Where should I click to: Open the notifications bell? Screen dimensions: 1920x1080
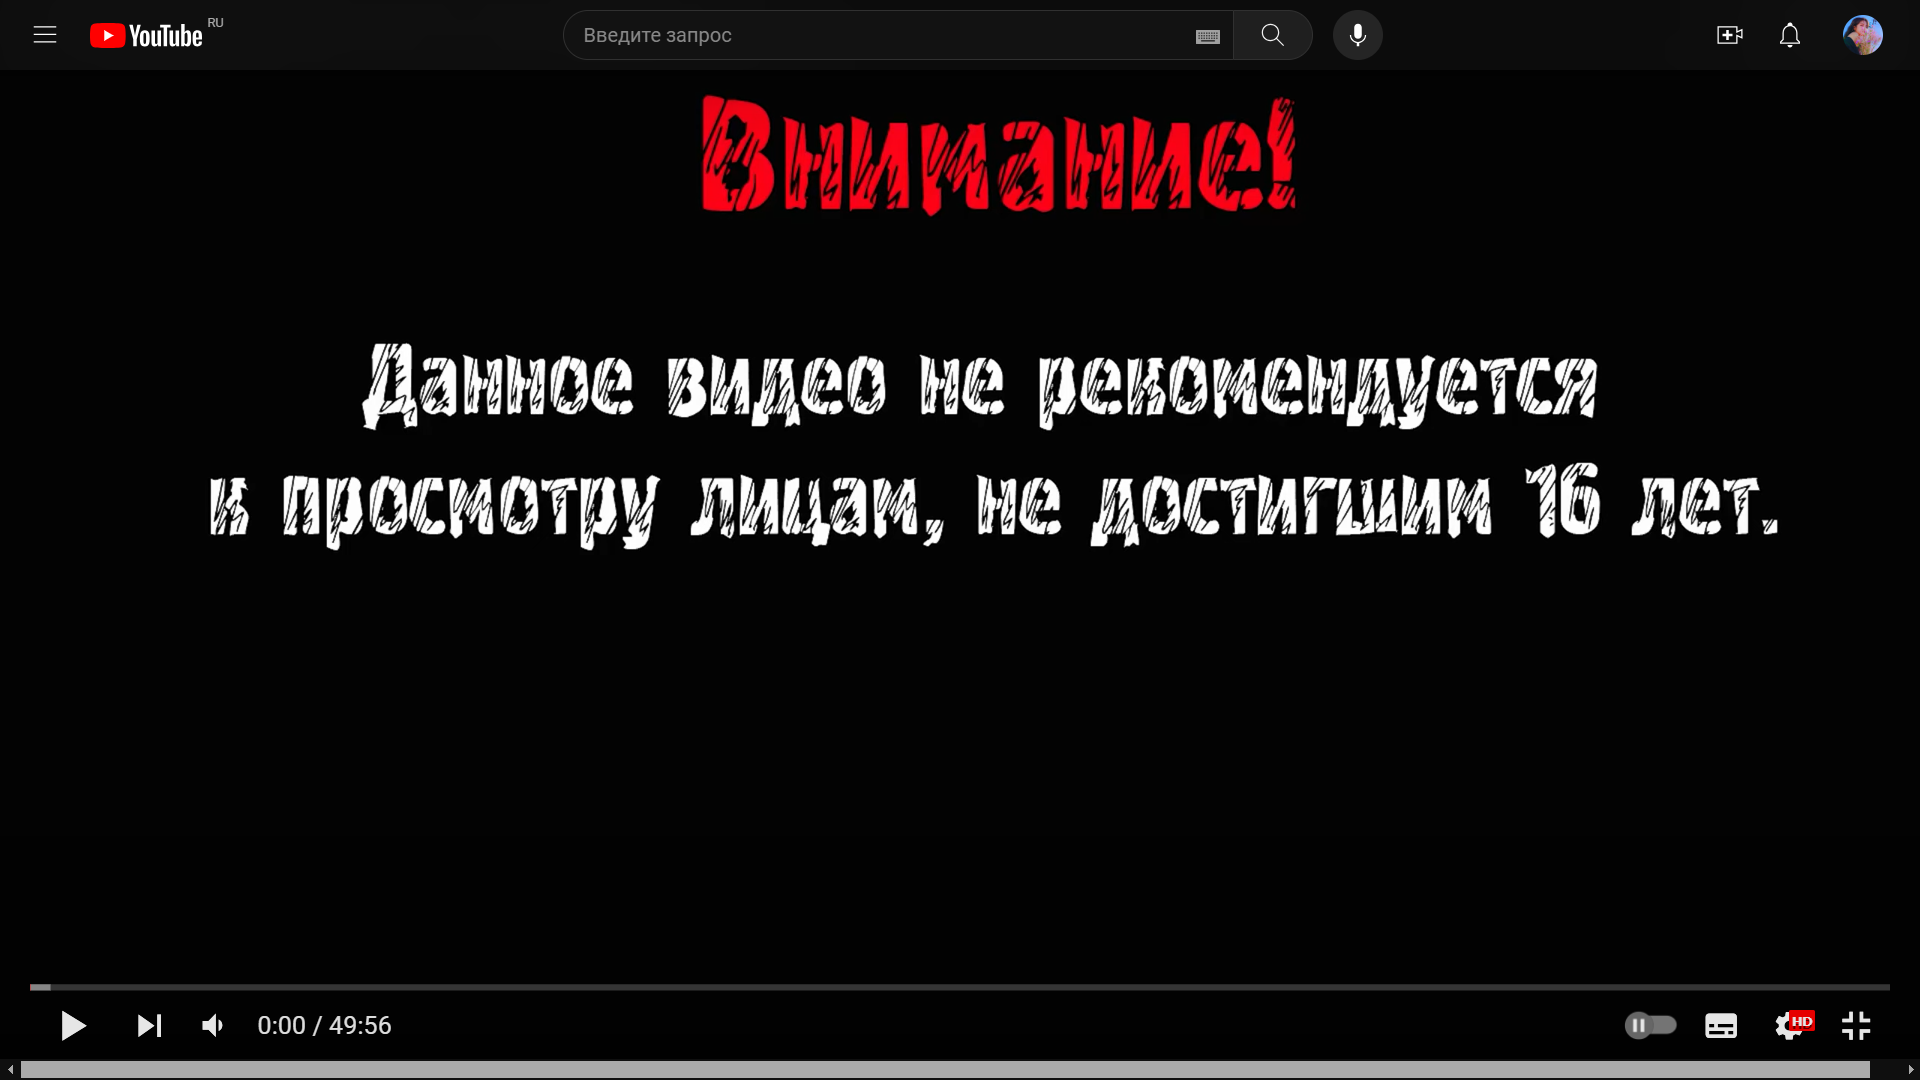point(1789,35)
